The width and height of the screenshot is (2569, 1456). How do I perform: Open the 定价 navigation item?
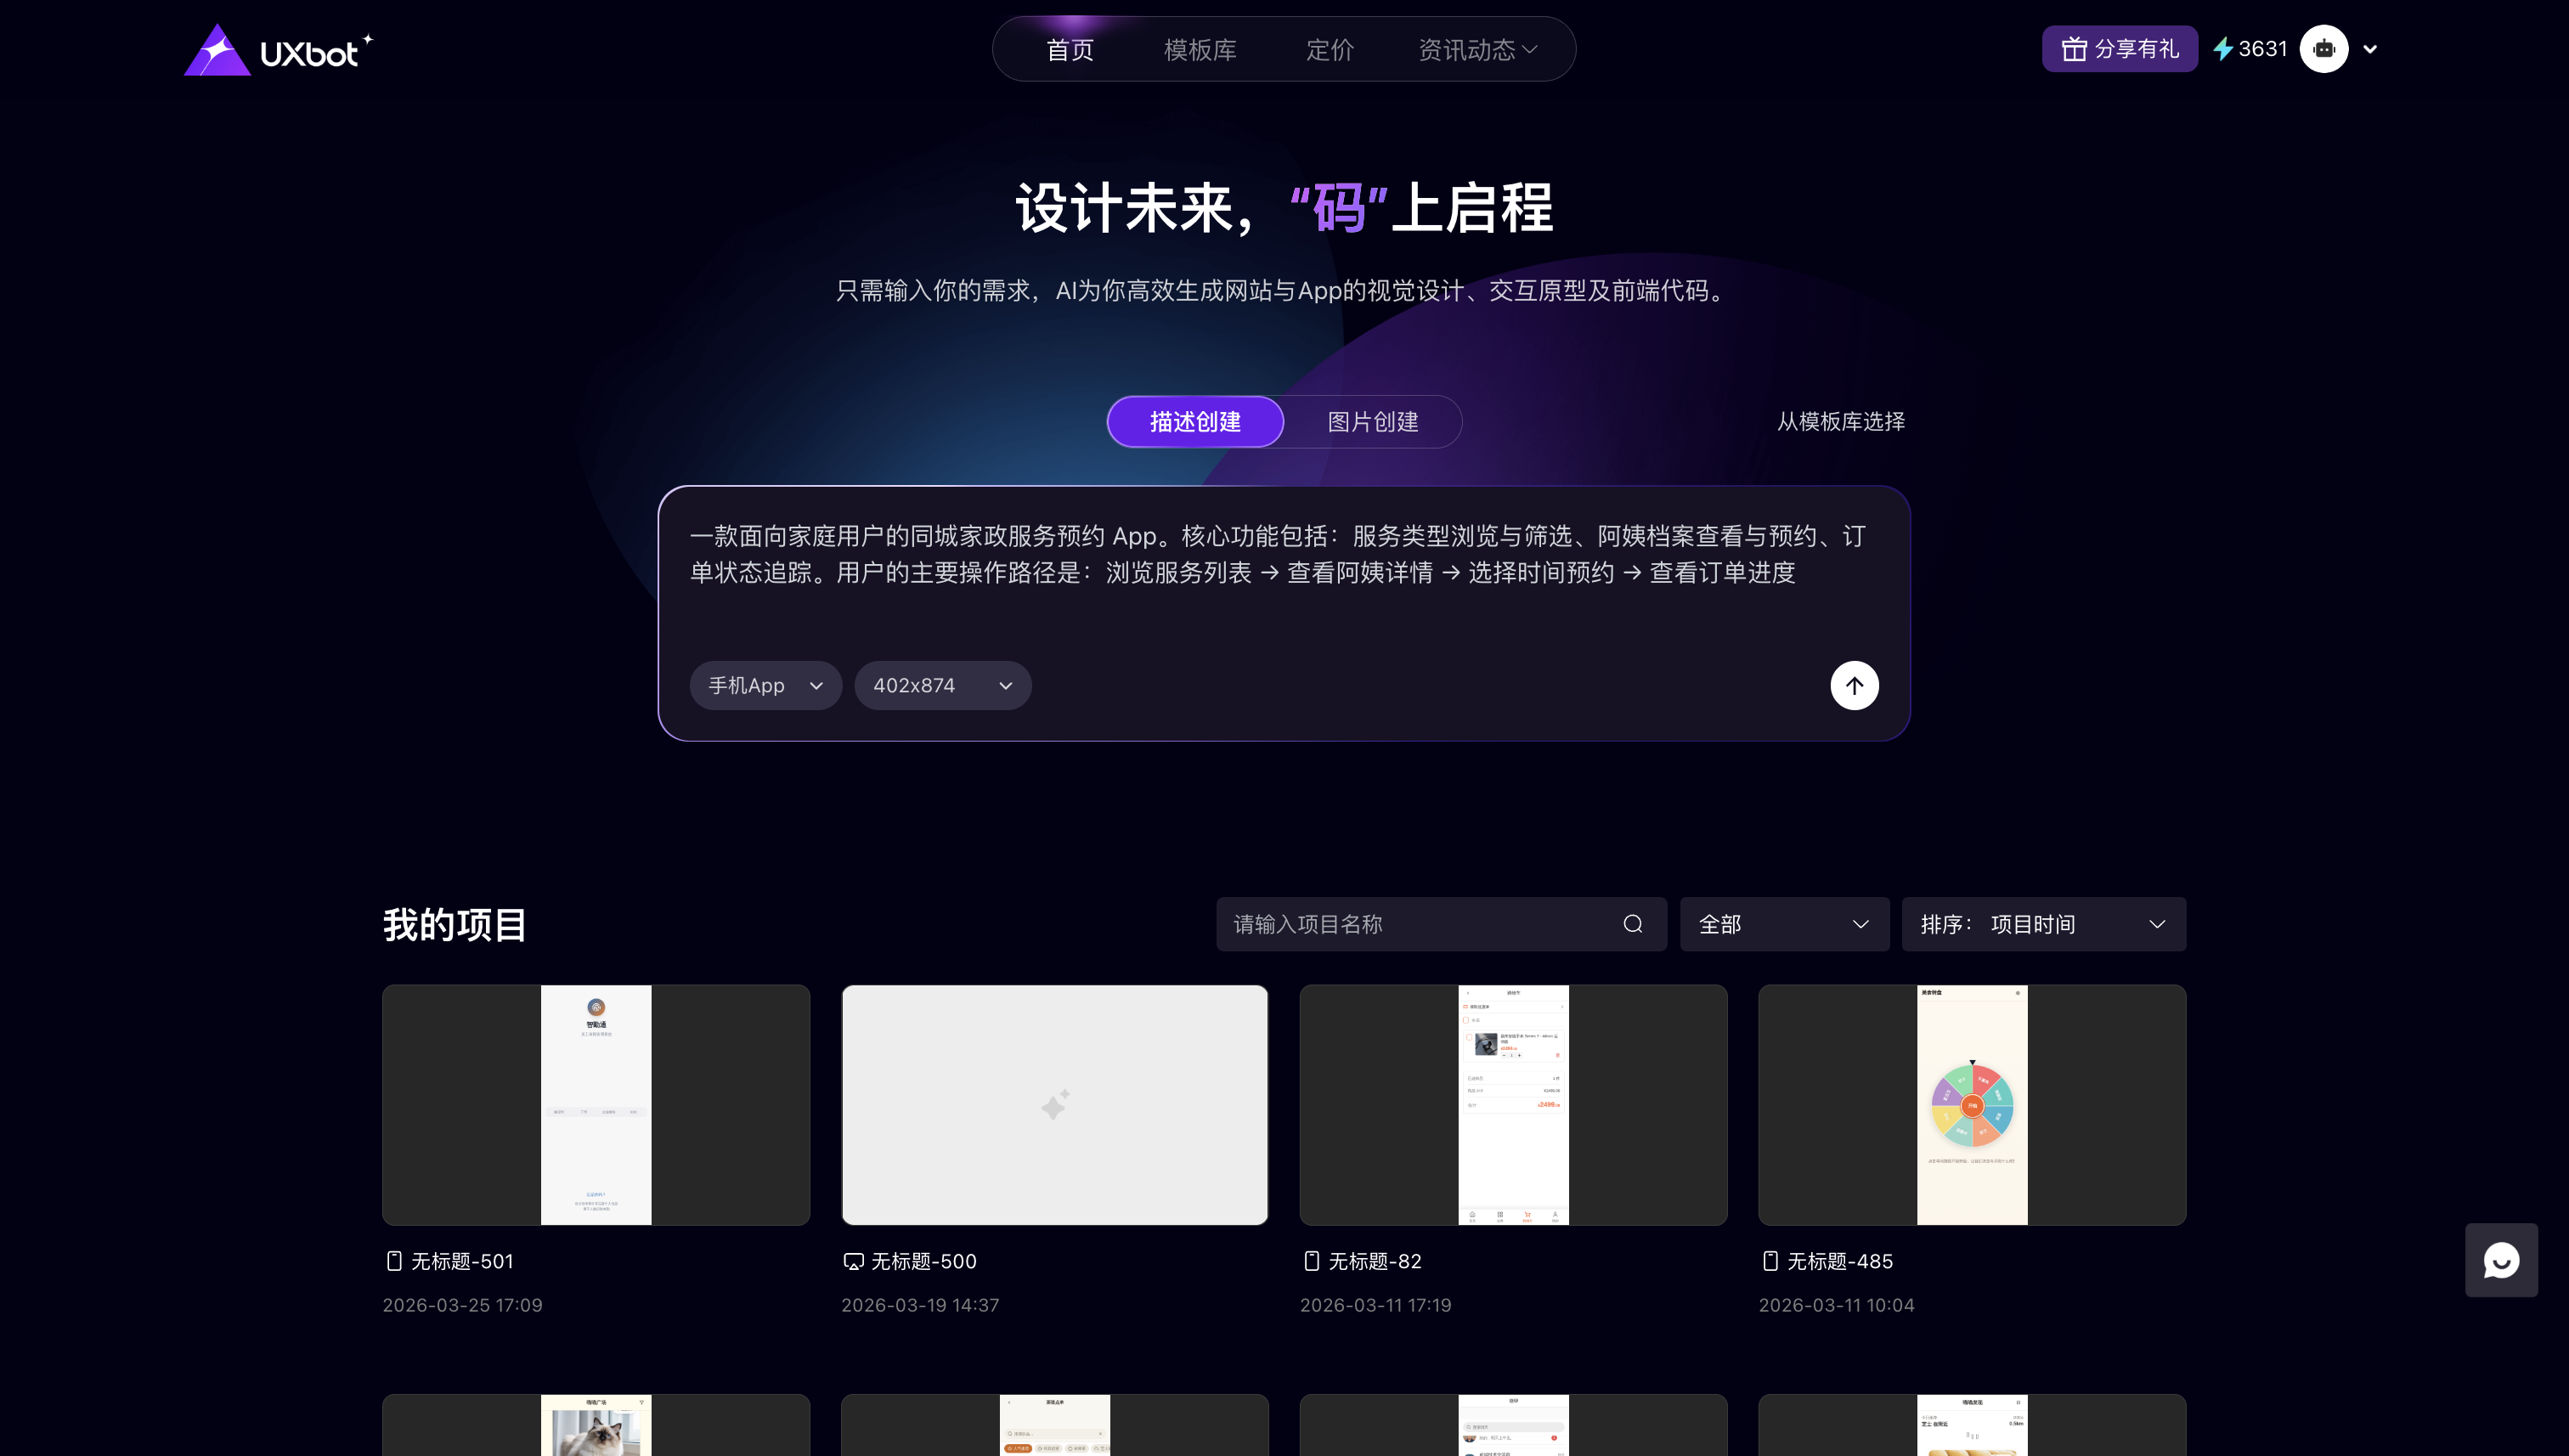tap(1329, 50)
